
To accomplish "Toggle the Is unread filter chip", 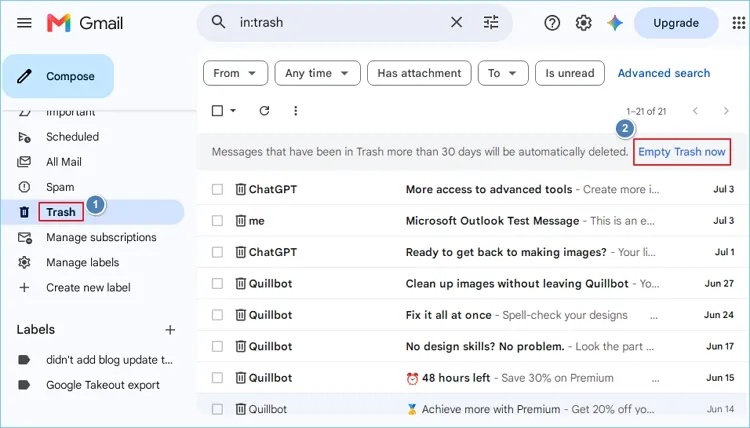I will (570, 73).
